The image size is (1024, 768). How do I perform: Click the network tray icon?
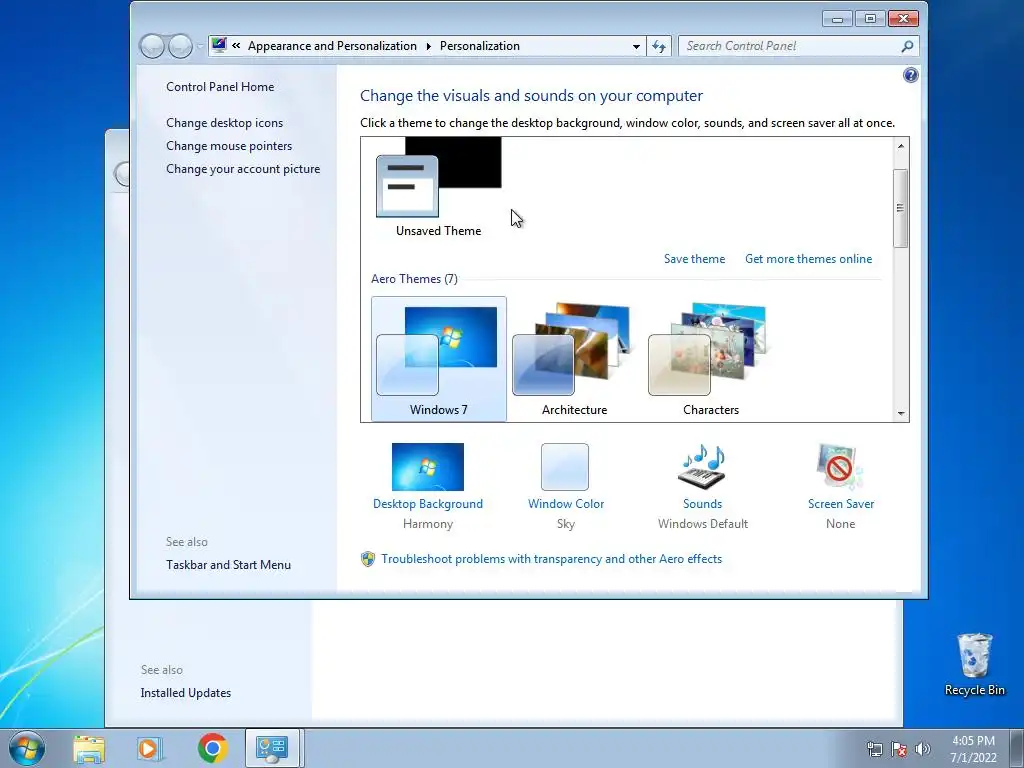coord(874,749)
